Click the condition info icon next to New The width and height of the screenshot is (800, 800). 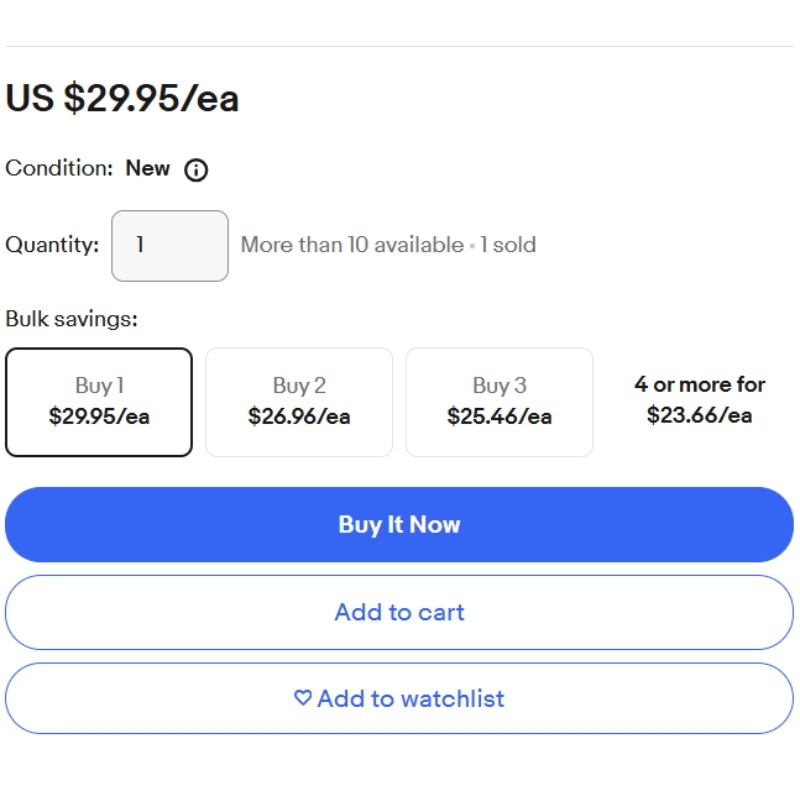click(x=196, y=170)
